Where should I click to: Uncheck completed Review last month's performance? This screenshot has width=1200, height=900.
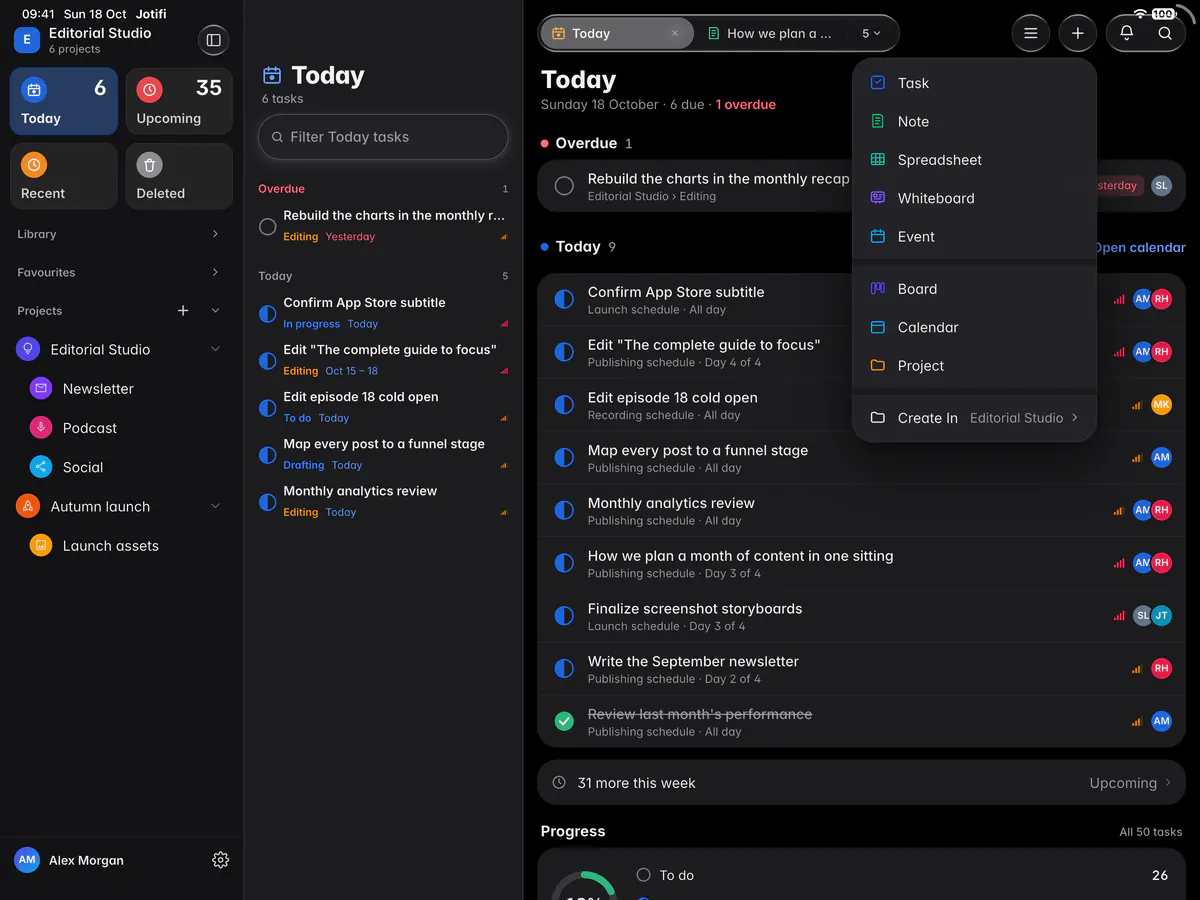click(564, 721)
